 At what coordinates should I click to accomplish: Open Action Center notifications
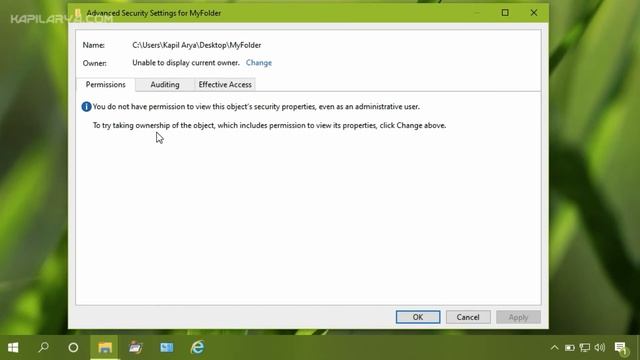pos(621,348)
